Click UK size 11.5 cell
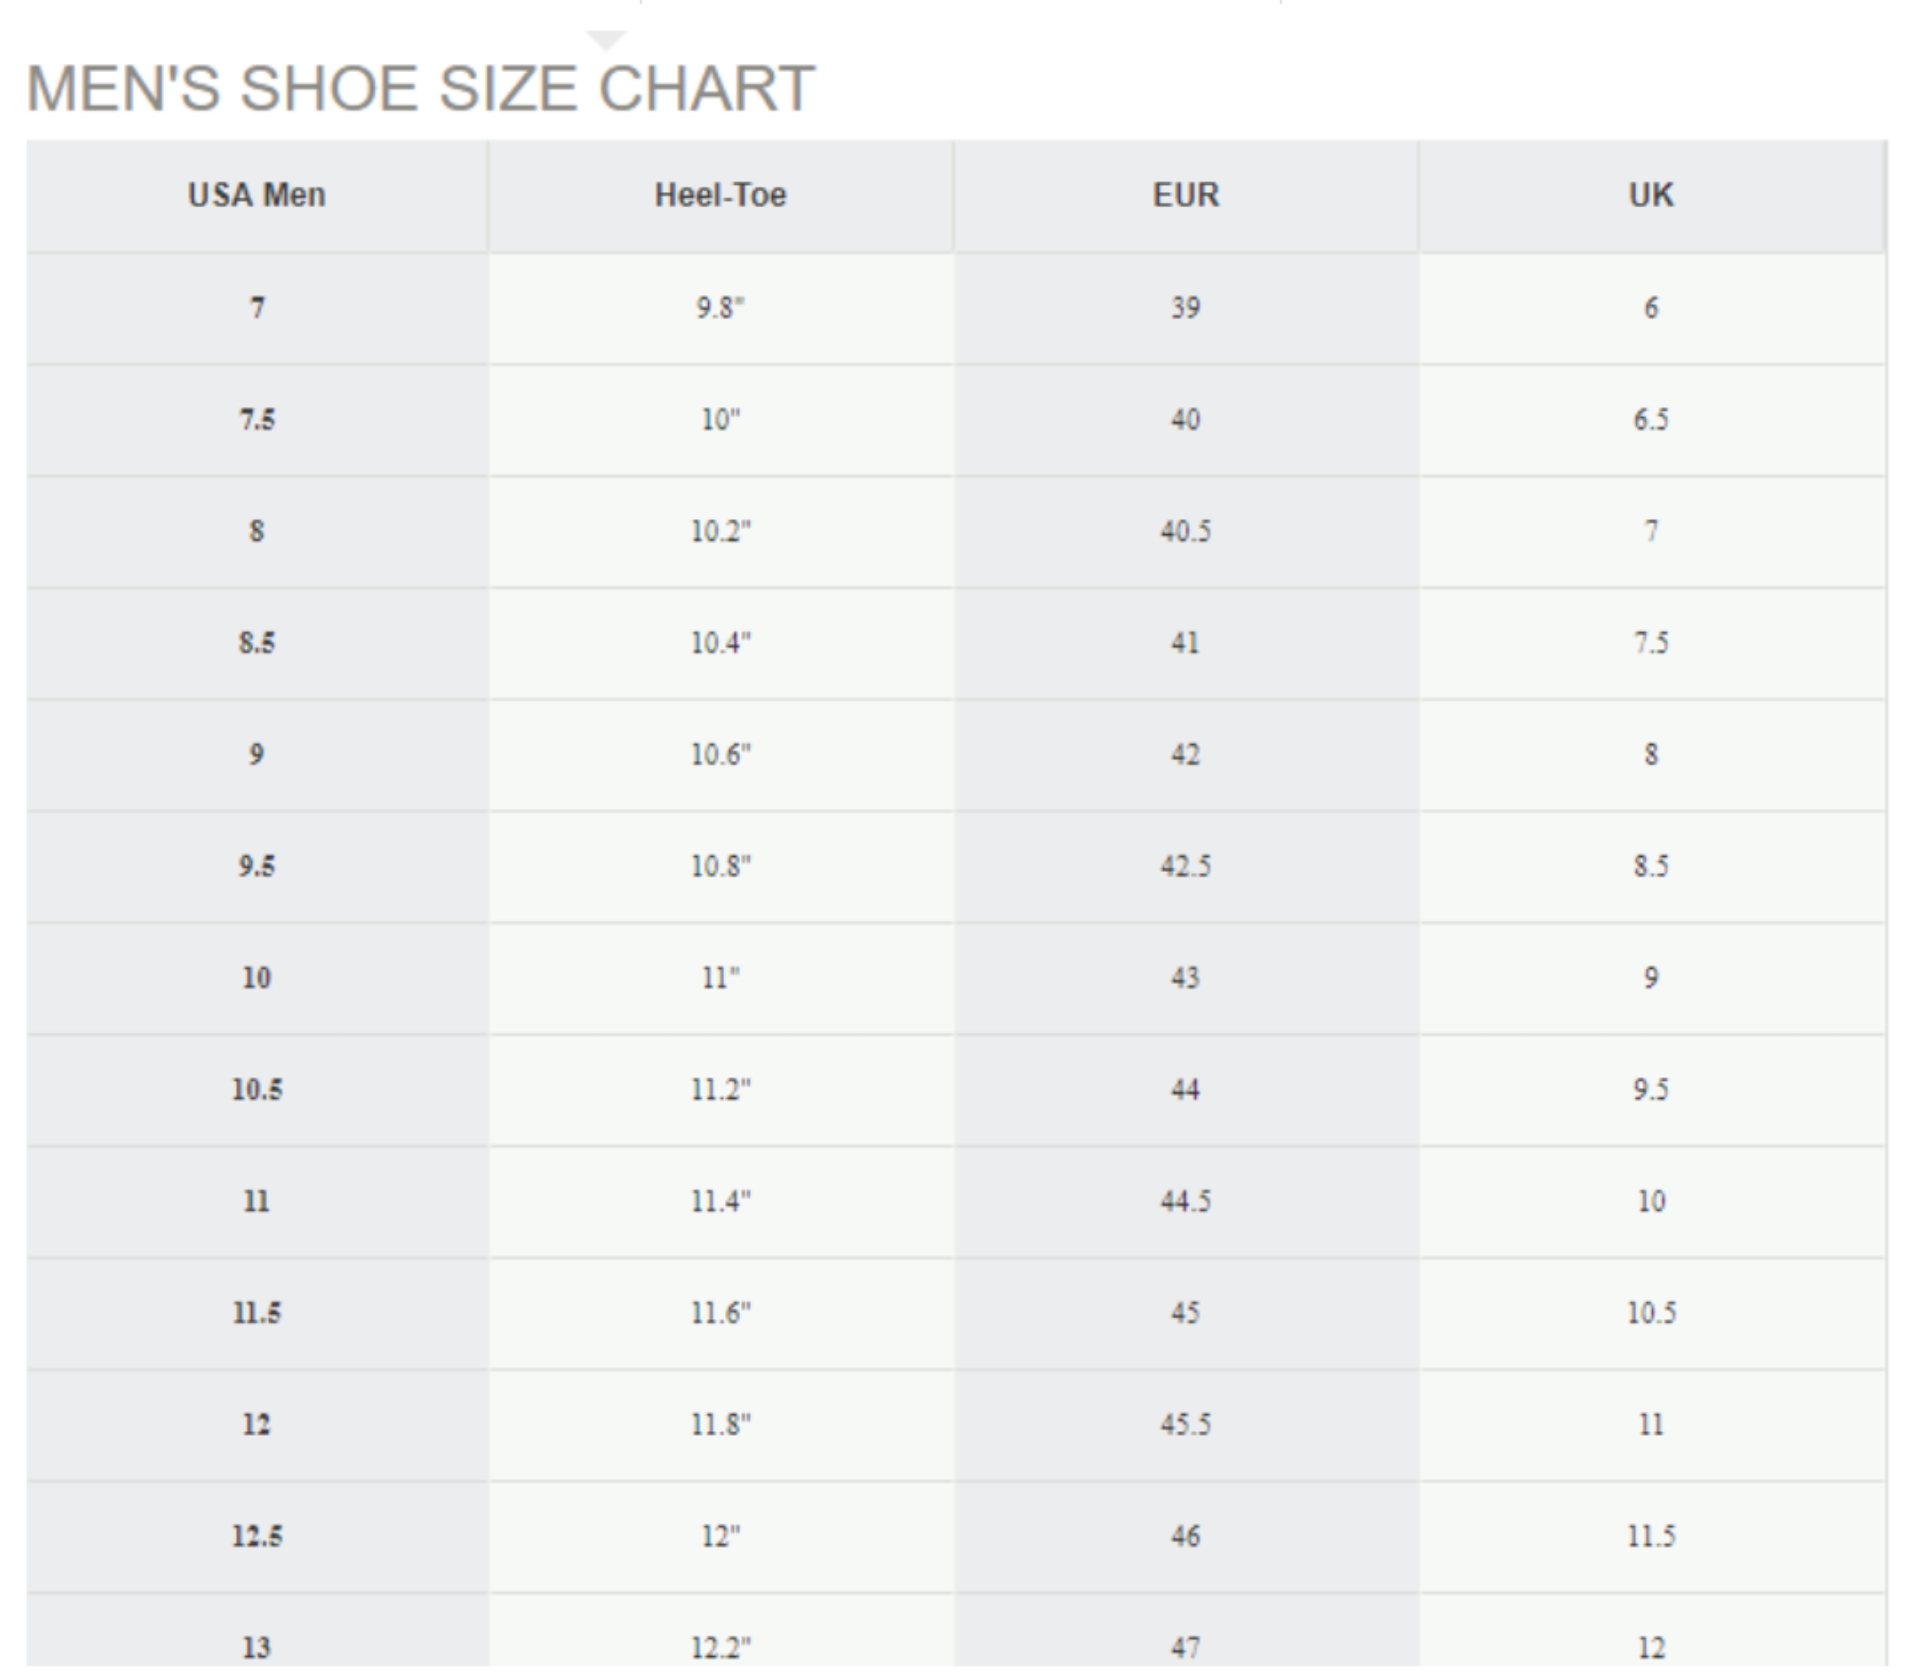 [1651, 1536]
